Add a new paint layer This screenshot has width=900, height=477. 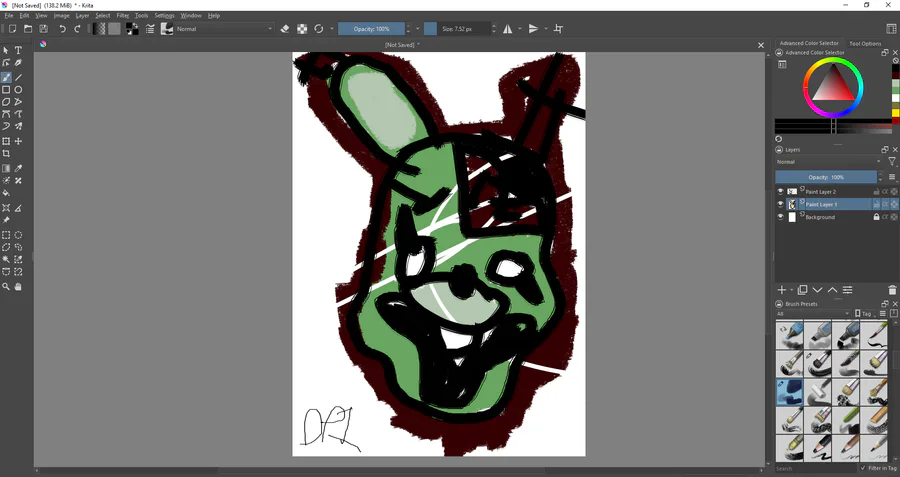781,290
